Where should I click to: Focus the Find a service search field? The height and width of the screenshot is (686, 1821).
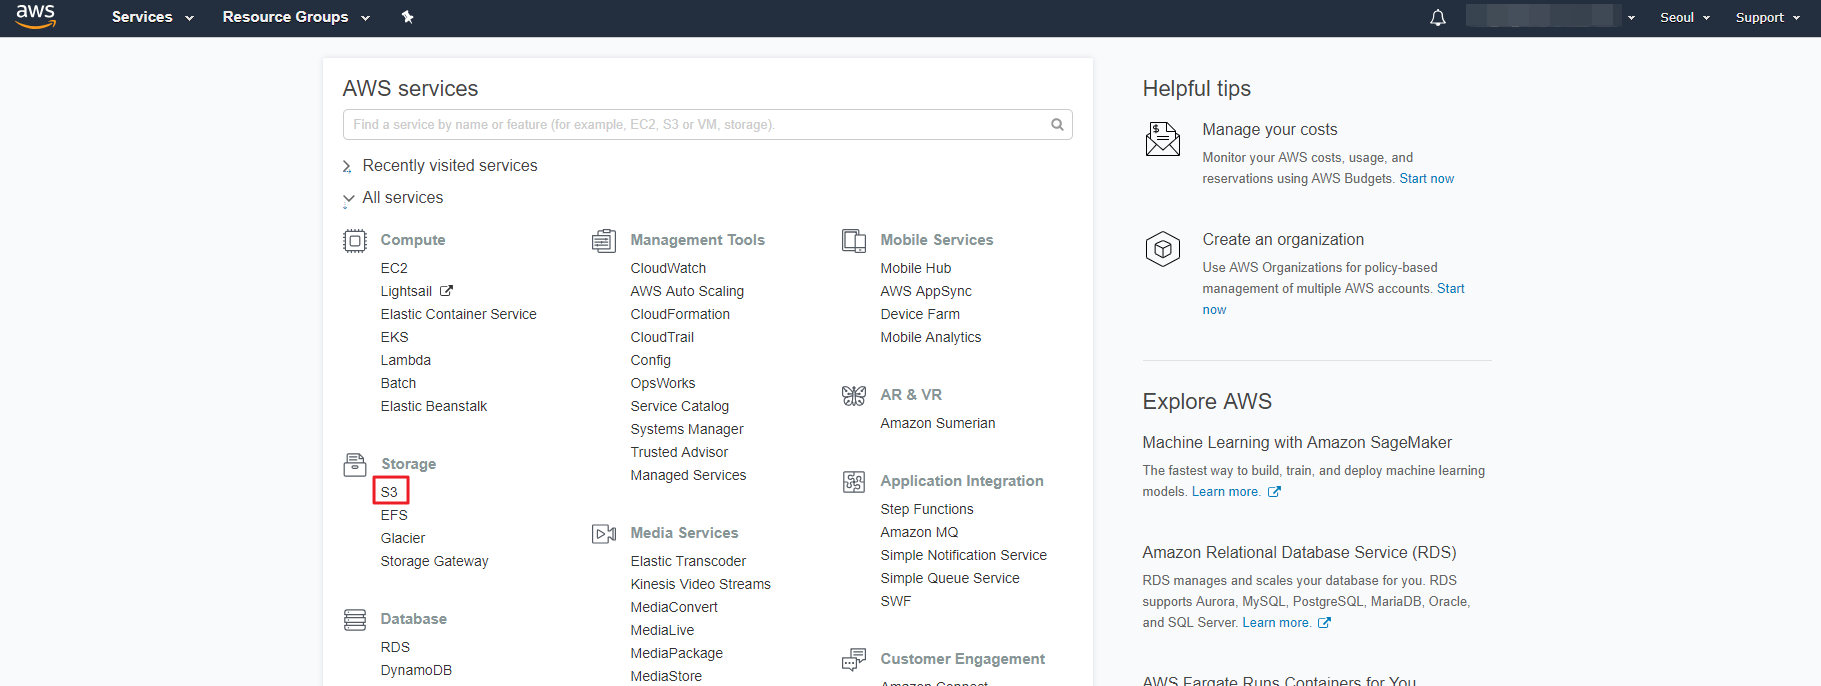click(695, 125)
